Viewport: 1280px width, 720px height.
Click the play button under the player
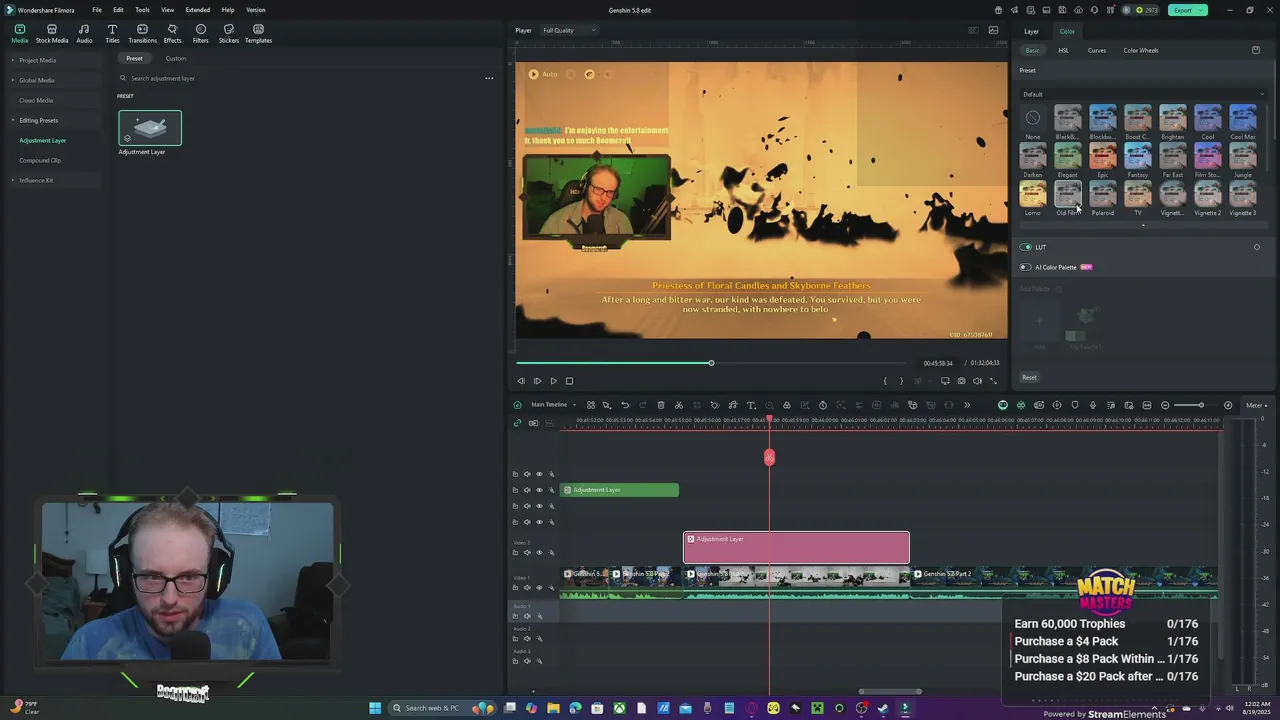(x=553, y=381)
